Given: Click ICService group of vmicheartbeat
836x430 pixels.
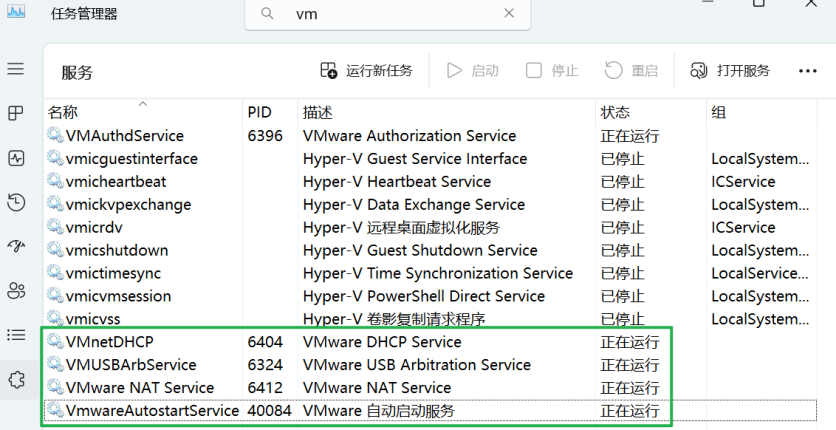Looking at the screenshot, I should pyautogui.click(x=743, y=181).
